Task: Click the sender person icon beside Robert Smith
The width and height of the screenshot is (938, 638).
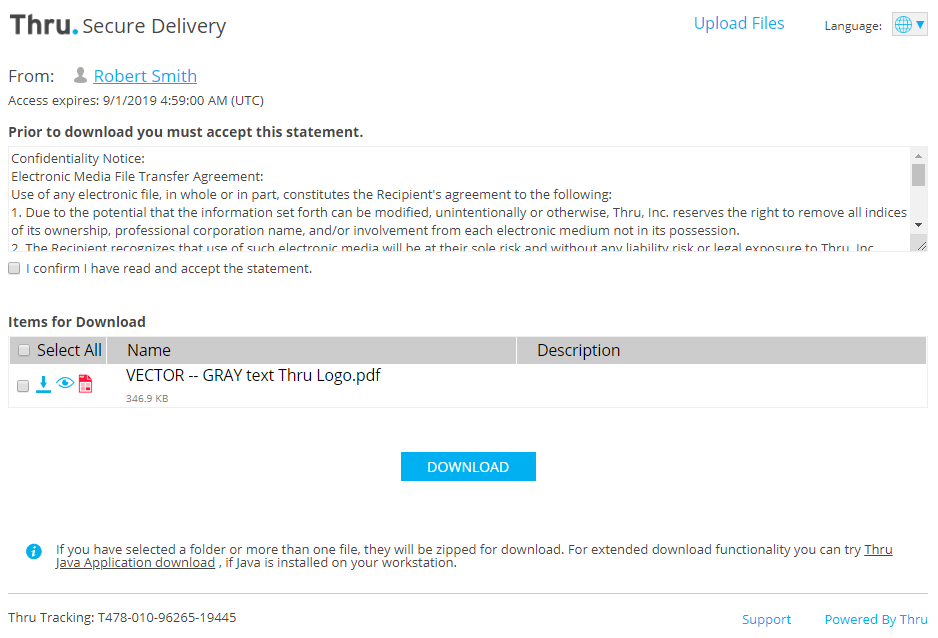Action: (x=81, y=75)
